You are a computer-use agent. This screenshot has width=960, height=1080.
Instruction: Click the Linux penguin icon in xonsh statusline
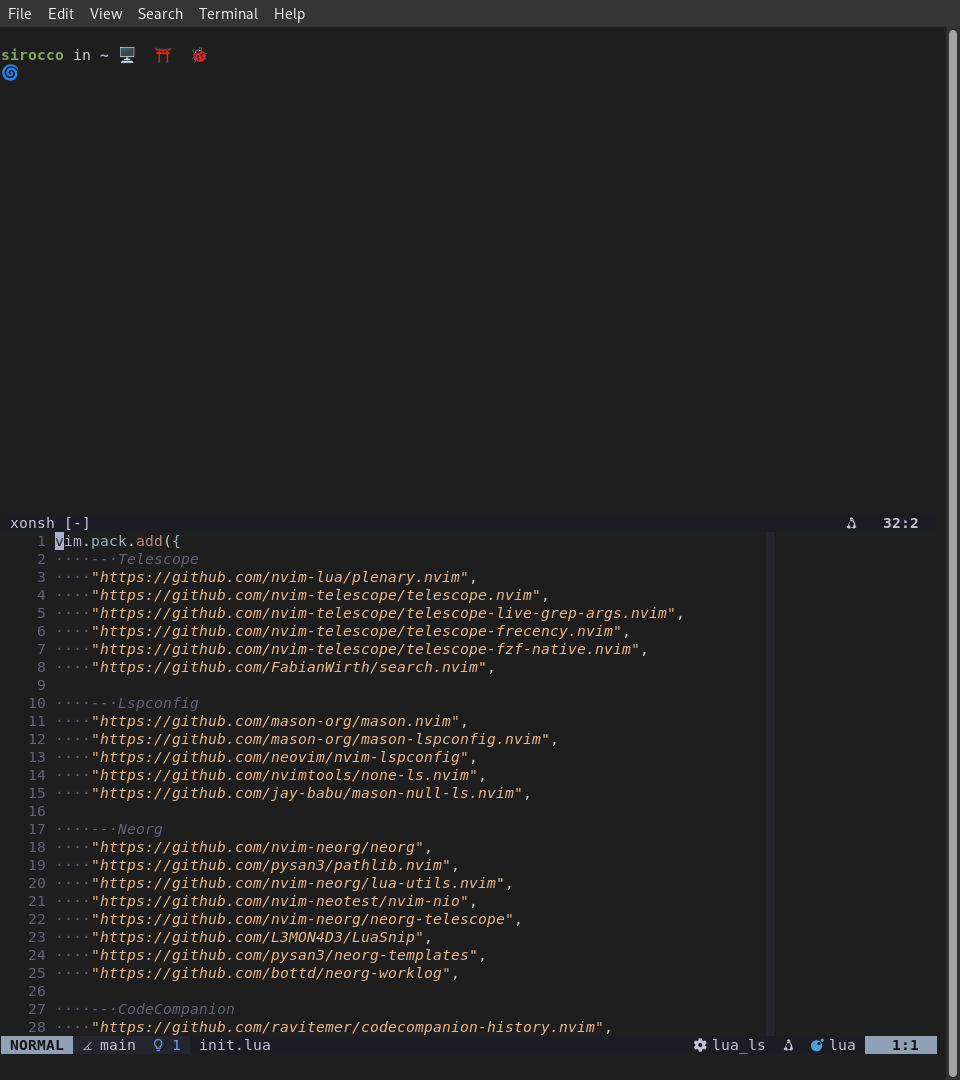click(x=851, y=523)
